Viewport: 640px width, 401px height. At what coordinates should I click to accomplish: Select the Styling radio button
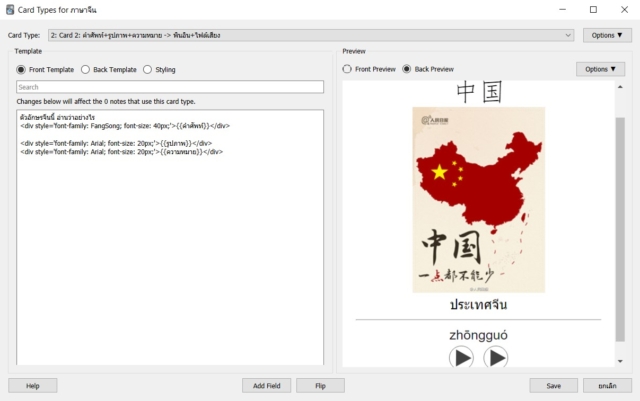point(147,69)
